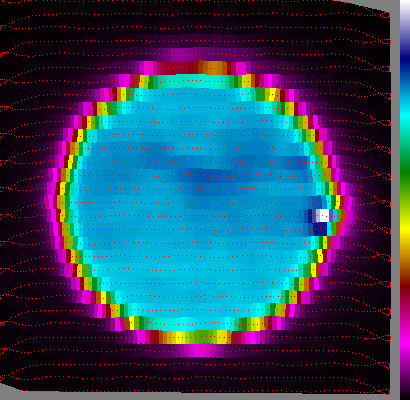
Task: Select the green band on the color scale bar
Action: [x=405, y=173]
